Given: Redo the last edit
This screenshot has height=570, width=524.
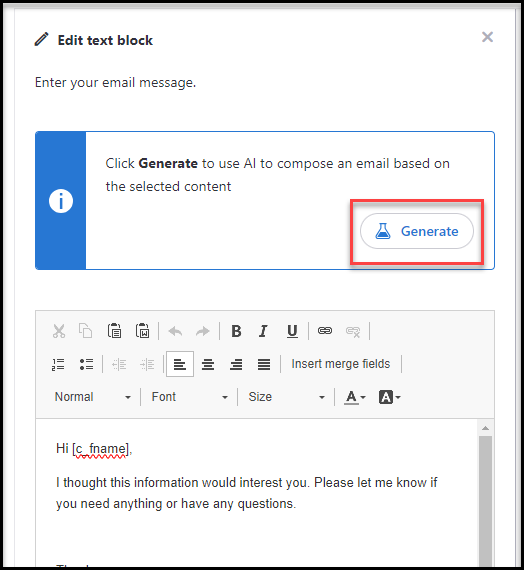Looking at the screenshot, I should point(203,331).
